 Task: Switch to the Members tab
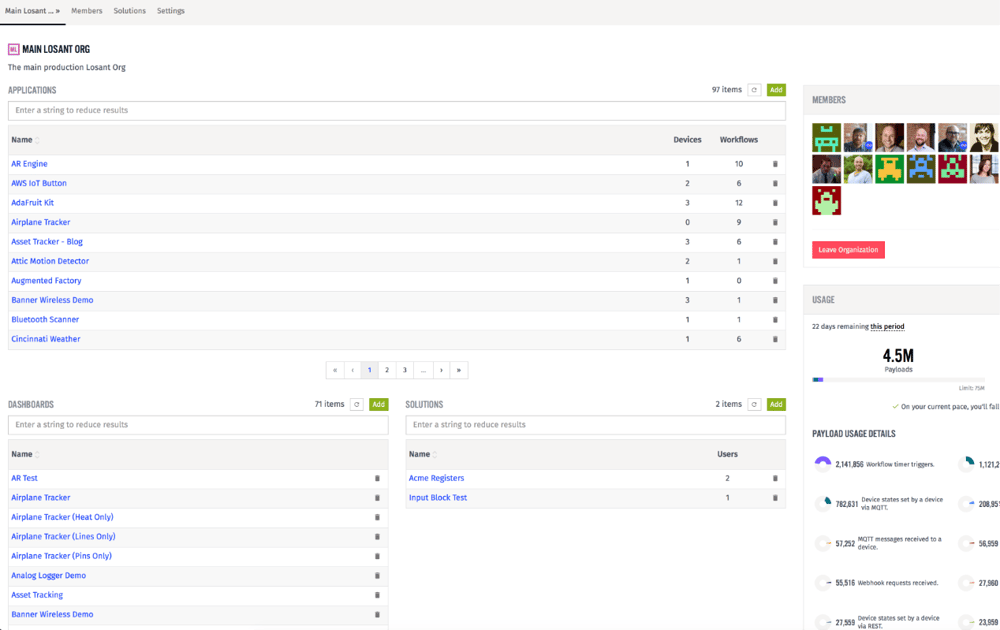click(87, 11)
